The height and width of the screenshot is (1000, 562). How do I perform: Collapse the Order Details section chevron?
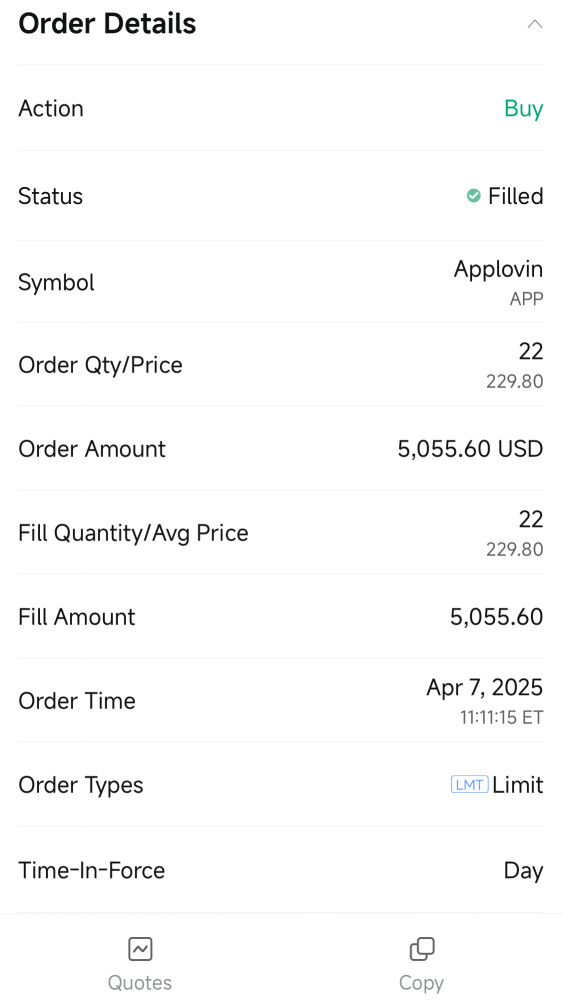pyautogui.click(x=535, y=24)
